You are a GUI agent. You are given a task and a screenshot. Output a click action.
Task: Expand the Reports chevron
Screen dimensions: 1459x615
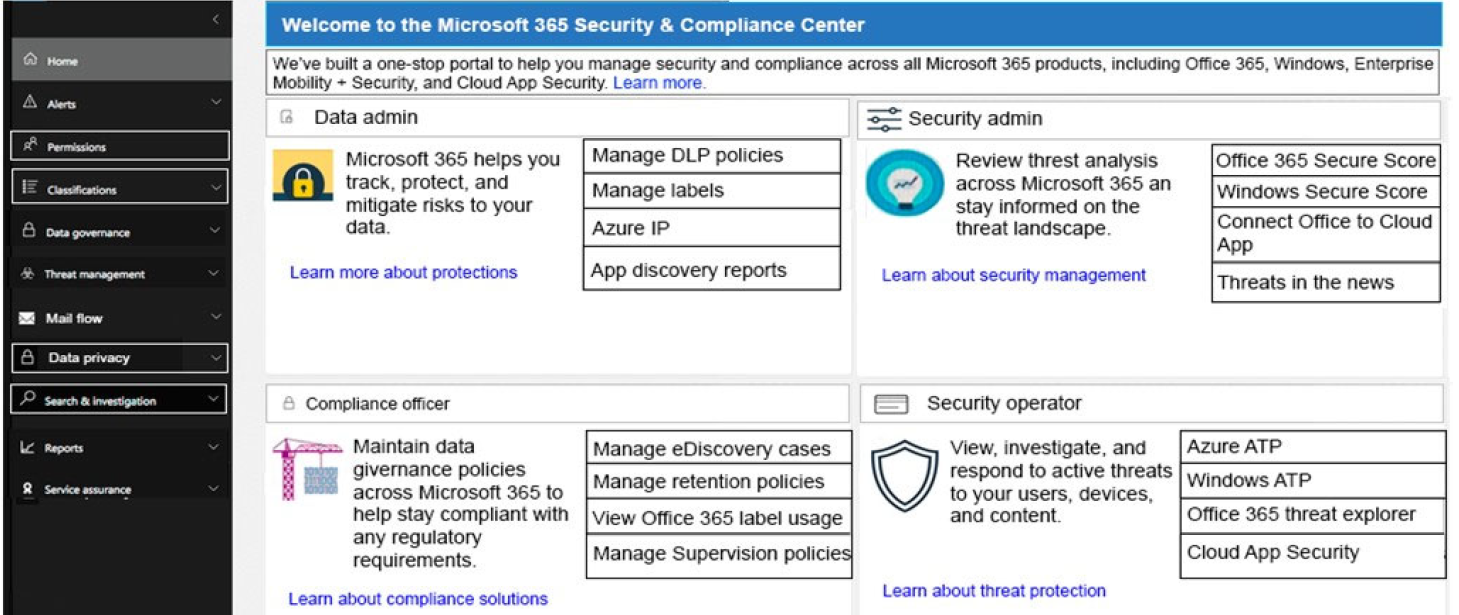pyautogui.click(x=214, y=447)
